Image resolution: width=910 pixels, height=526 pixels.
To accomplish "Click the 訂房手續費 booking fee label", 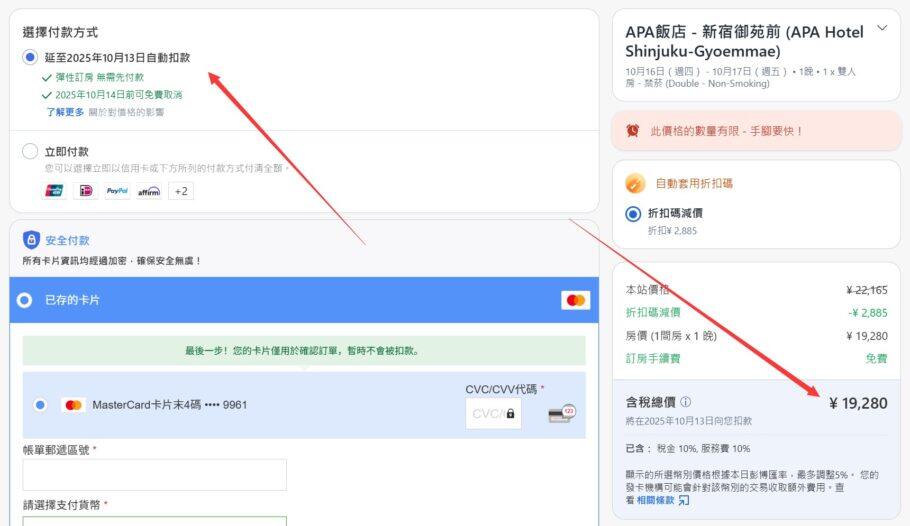I will coord(653,358).
